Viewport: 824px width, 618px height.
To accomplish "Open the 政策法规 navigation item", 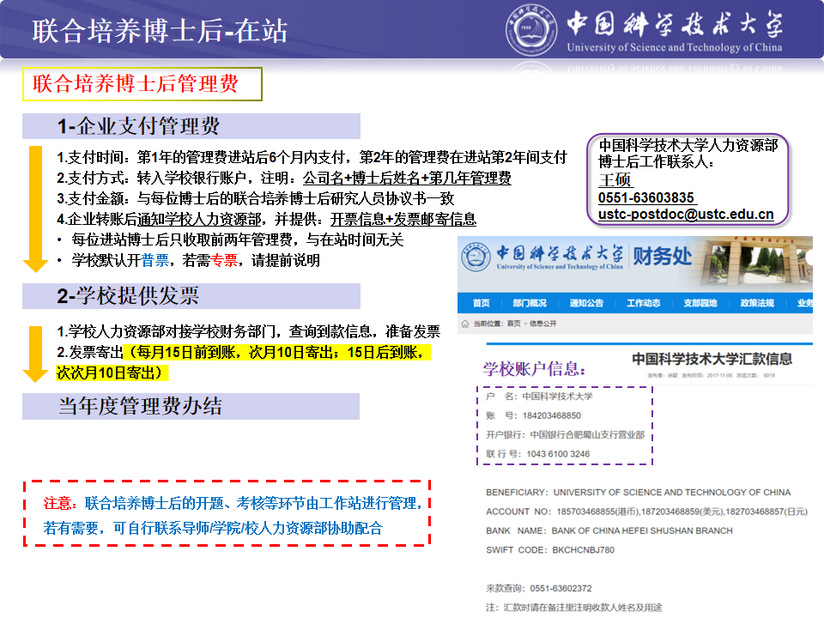I will coord(757,304).
